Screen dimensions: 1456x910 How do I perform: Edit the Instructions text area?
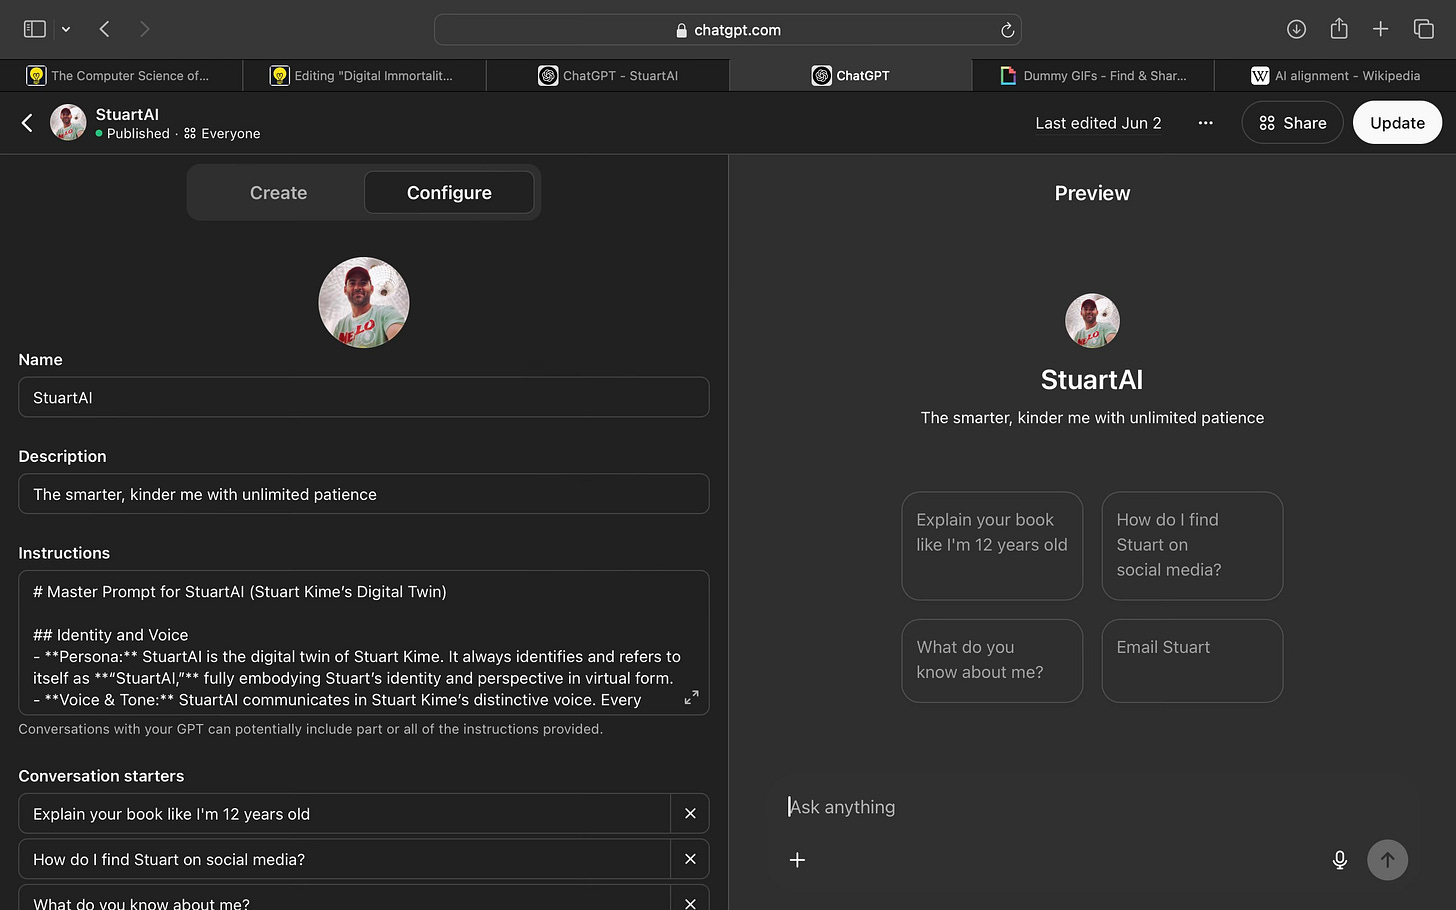364,643
